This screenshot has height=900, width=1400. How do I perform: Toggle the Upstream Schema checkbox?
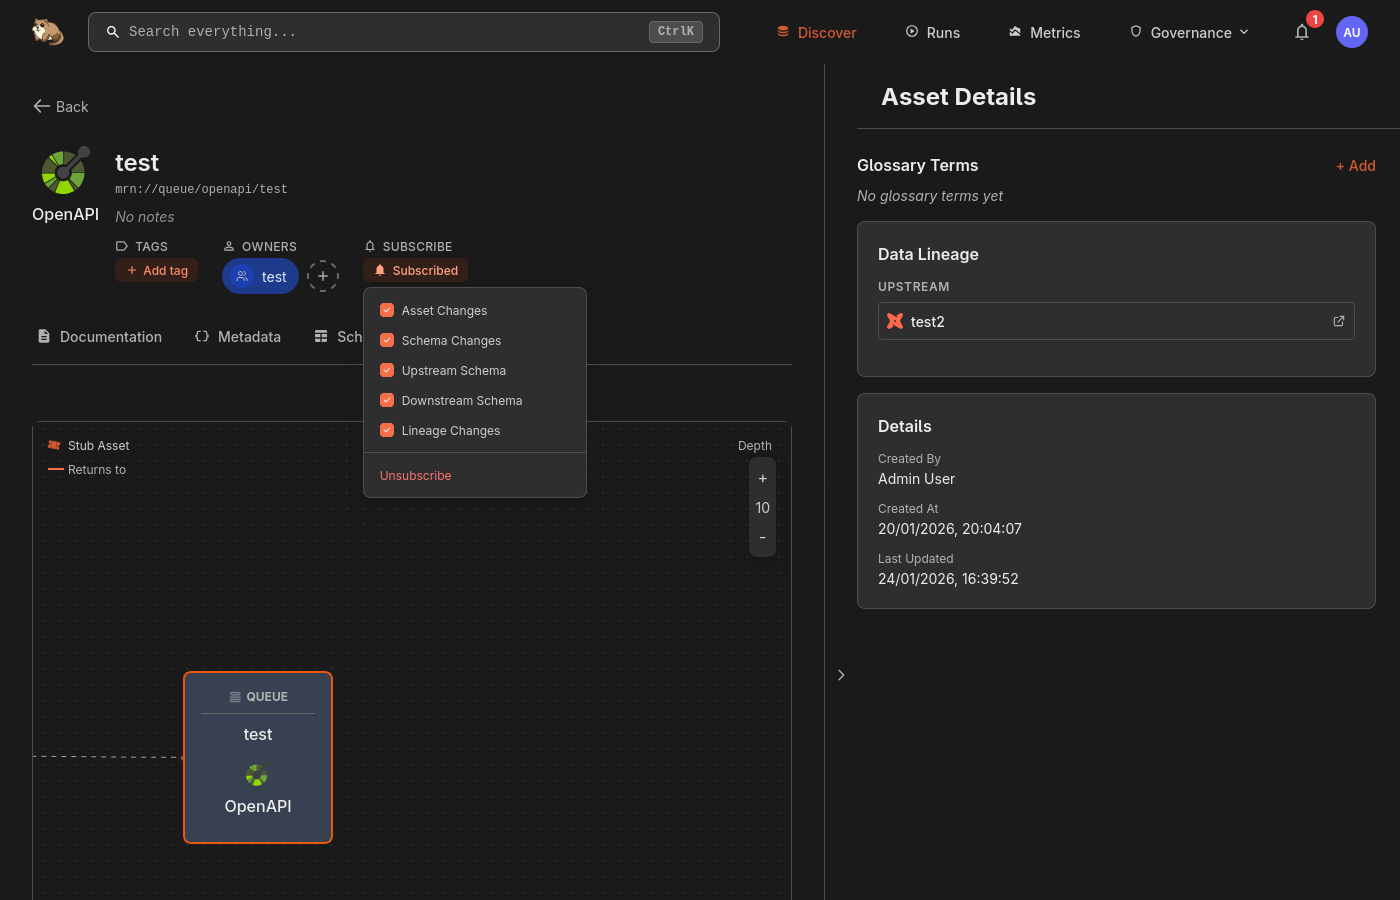click(387, 370)
